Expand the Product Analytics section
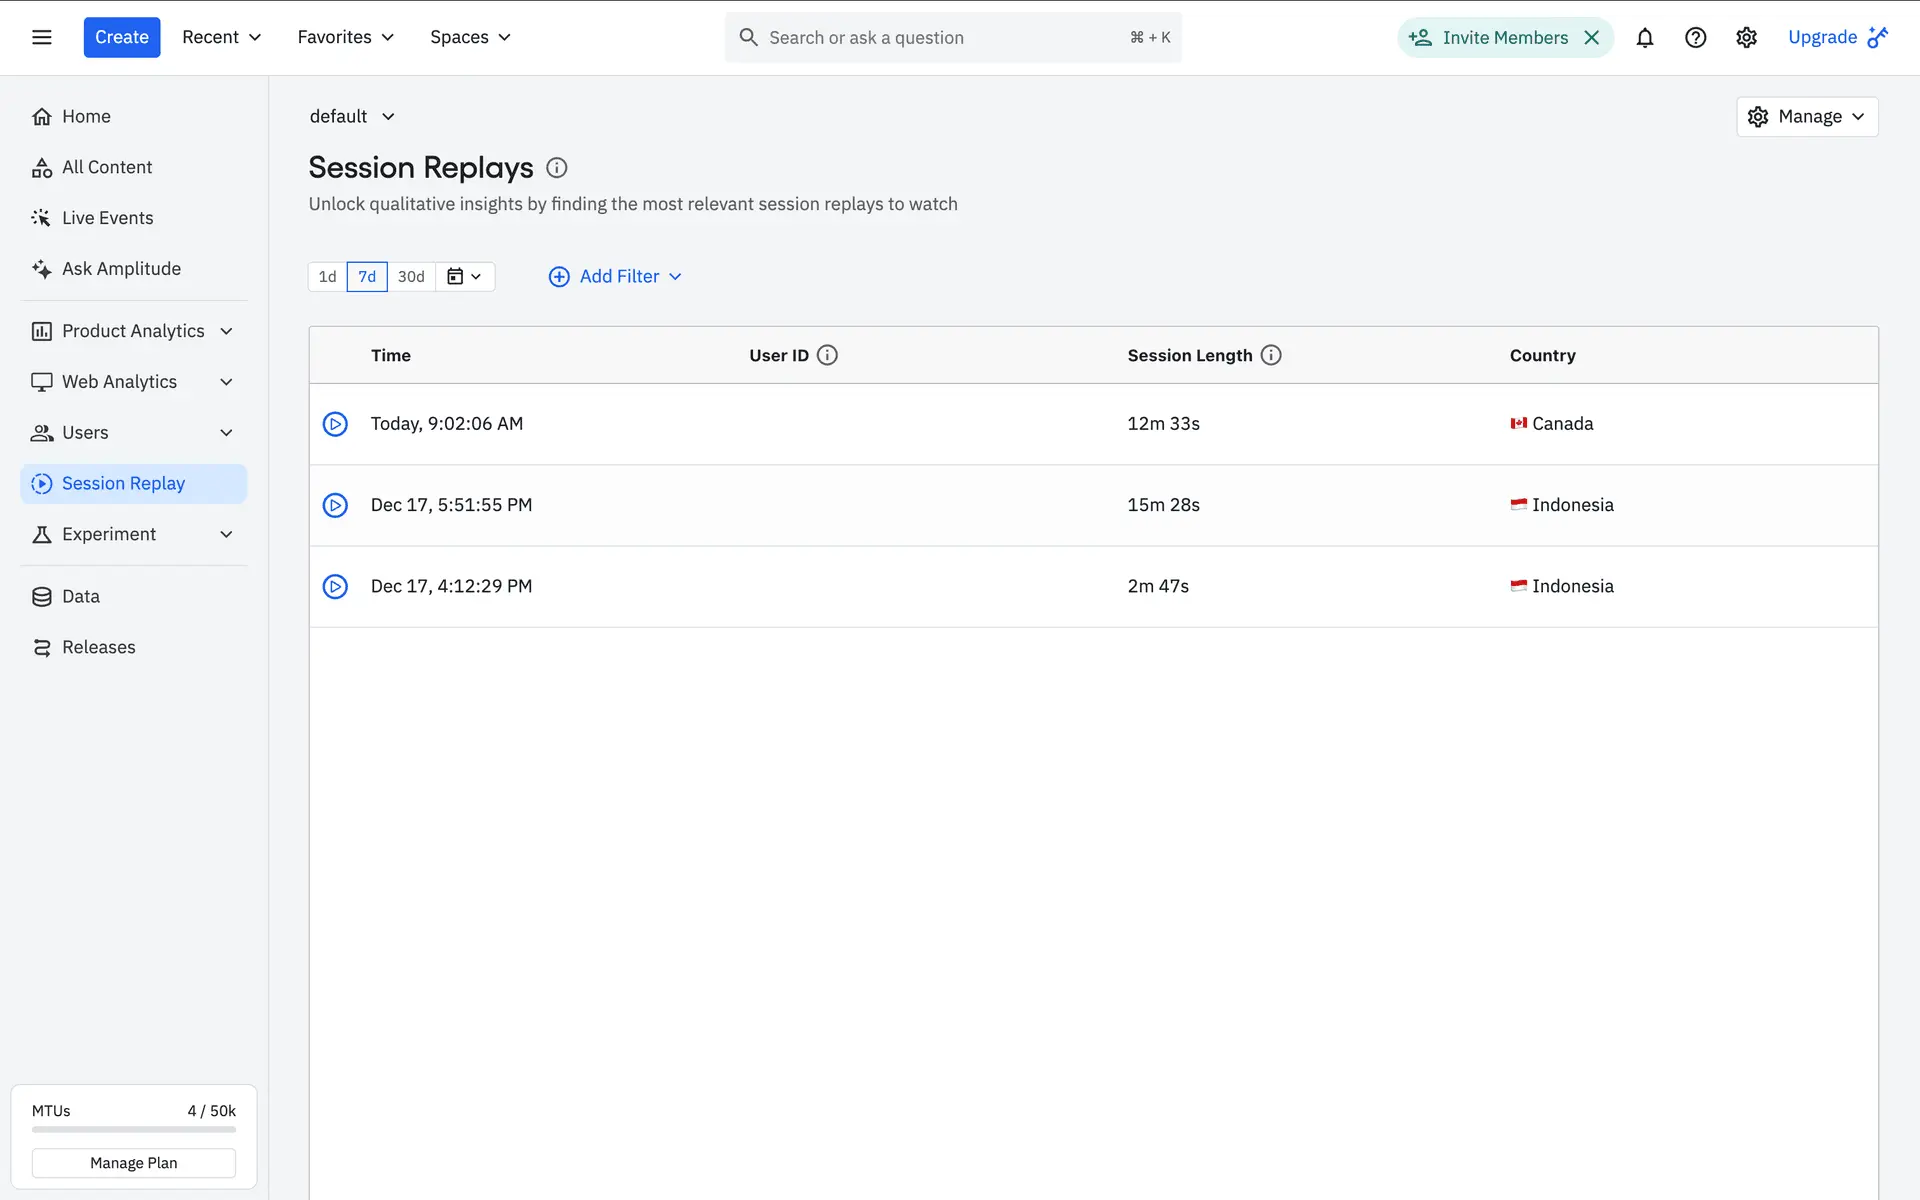 pos(133,331)
